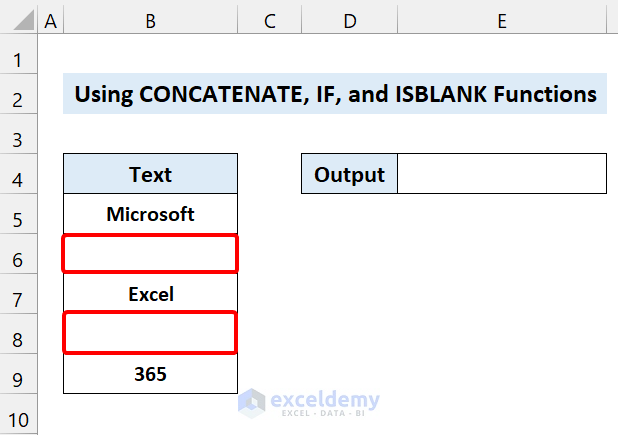Select the cell containing Excel
This screenshot has width=618, height=435.
point(150,294)
